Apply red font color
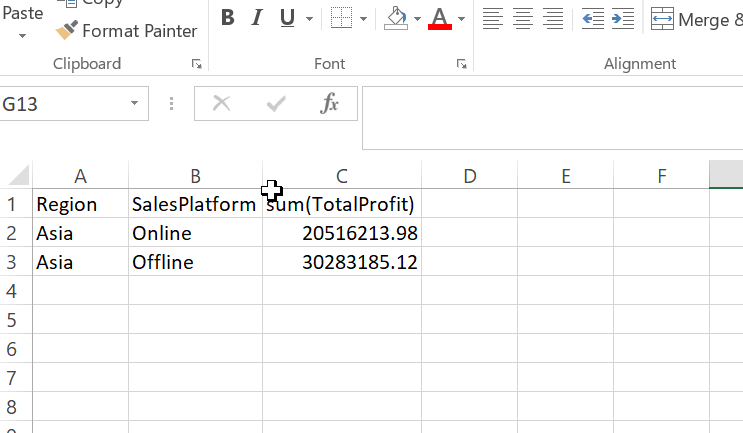Viewport: 743px width, 433px height. point(440,18)
